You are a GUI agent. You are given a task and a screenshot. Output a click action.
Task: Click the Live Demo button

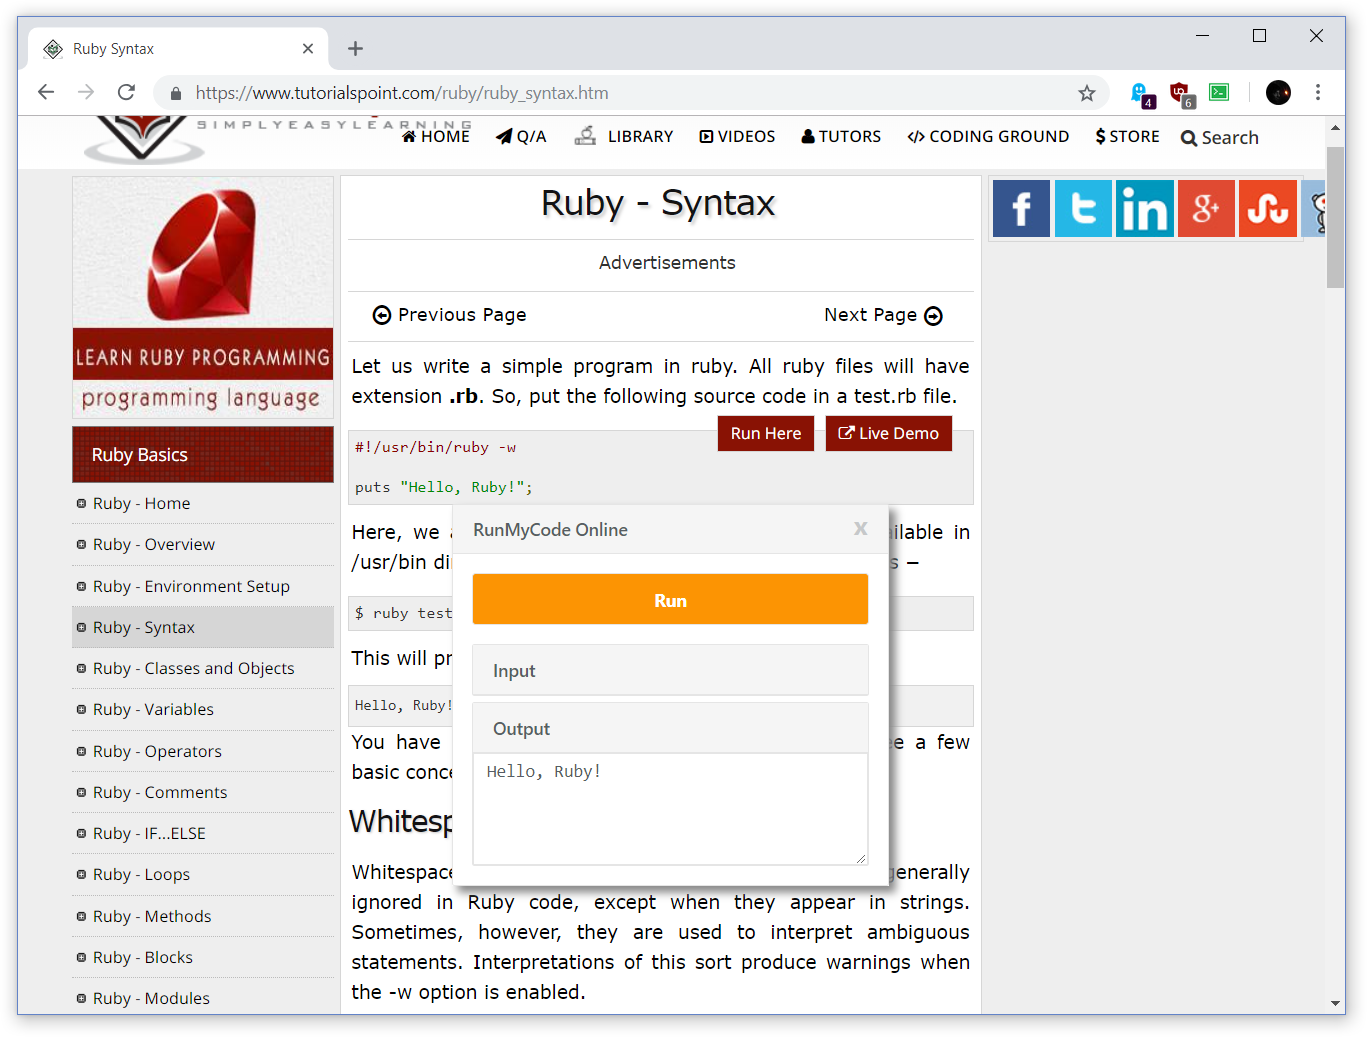pyautogui.click(x=888, y=433)
